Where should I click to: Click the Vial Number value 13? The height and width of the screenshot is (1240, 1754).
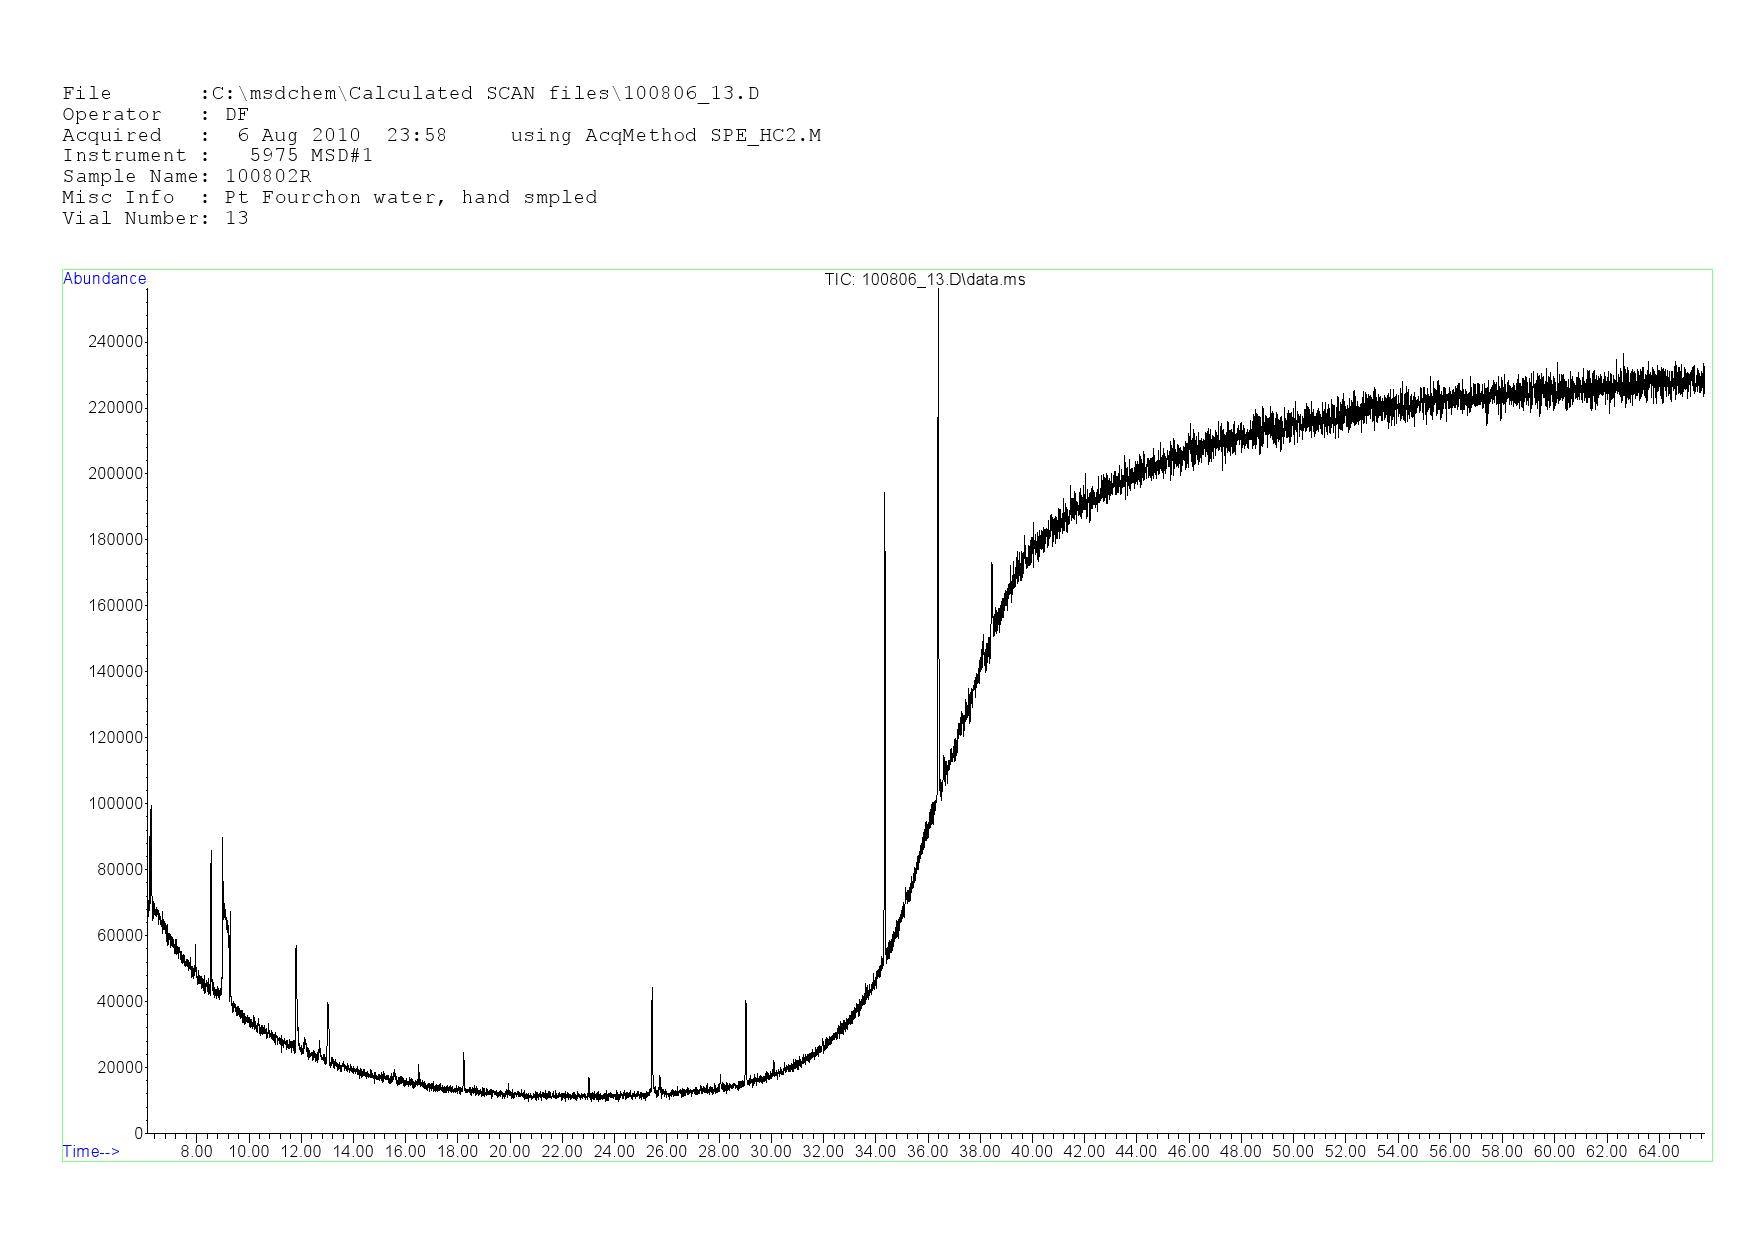[237, 219]
